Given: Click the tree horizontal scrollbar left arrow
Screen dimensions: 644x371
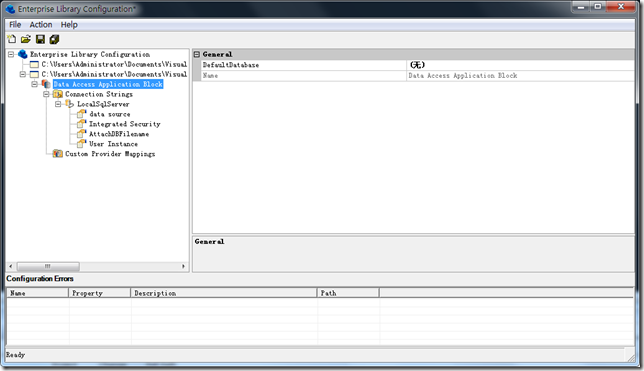Looking at the screenshot, I should coord(11,266).
